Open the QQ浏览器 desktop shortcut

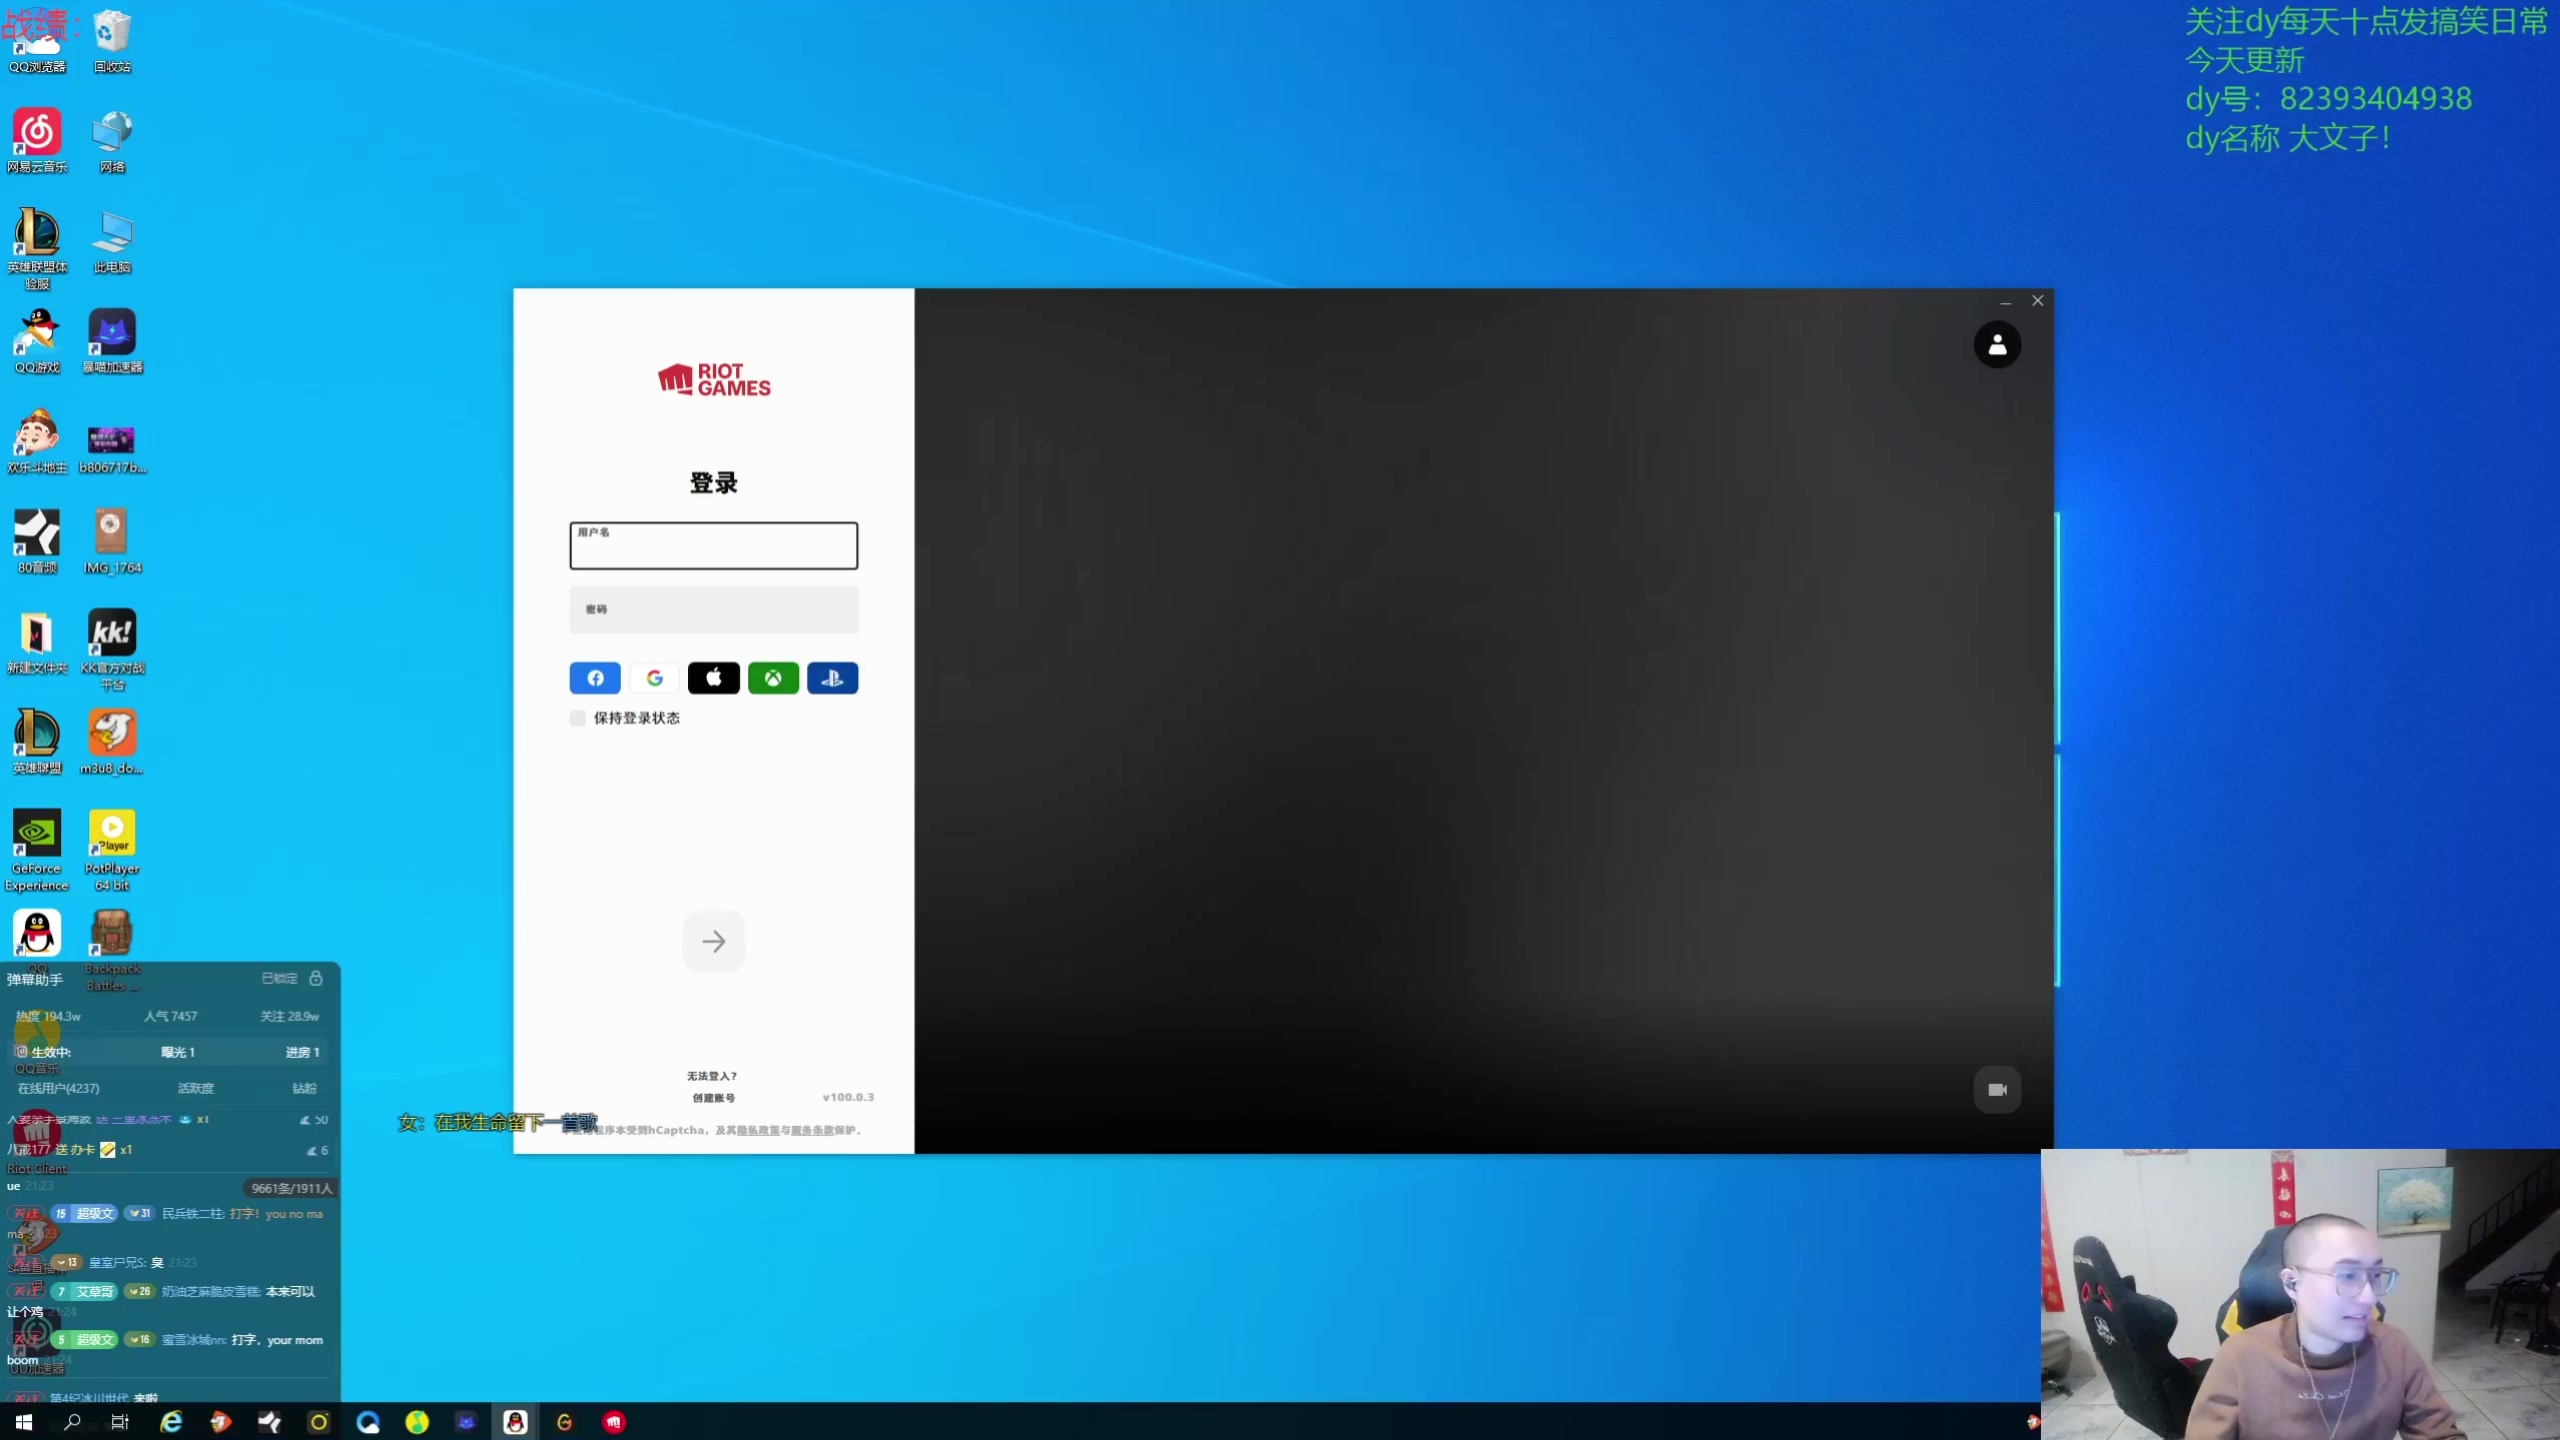37,40
